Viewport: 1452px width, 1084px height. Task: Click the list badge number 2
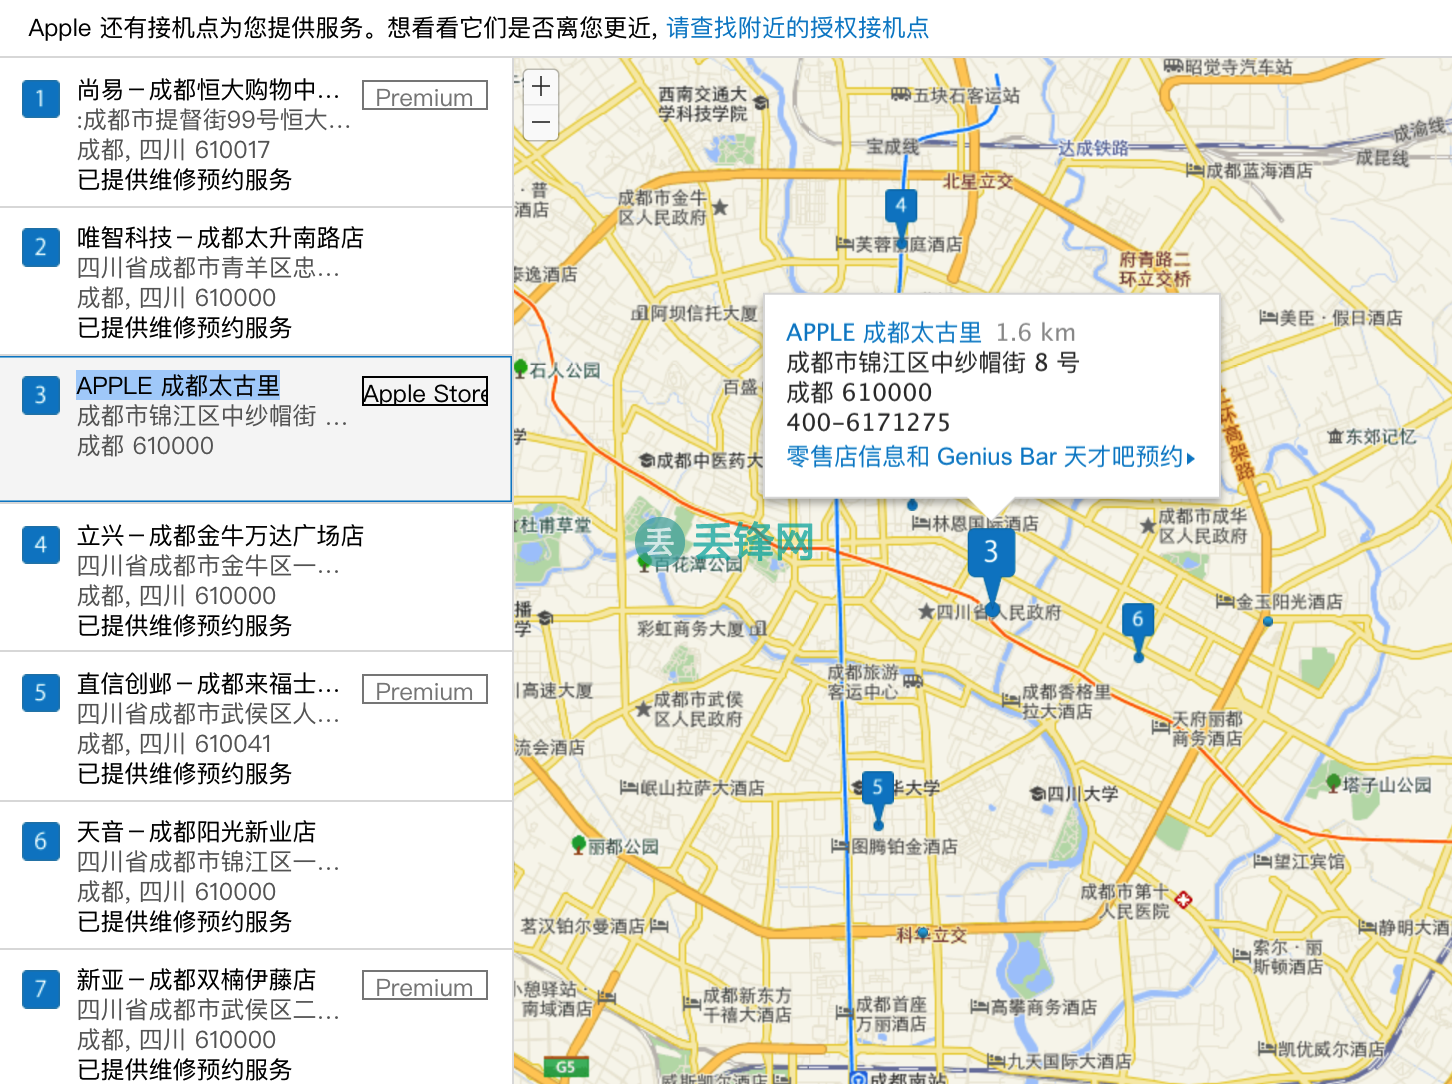41,246
